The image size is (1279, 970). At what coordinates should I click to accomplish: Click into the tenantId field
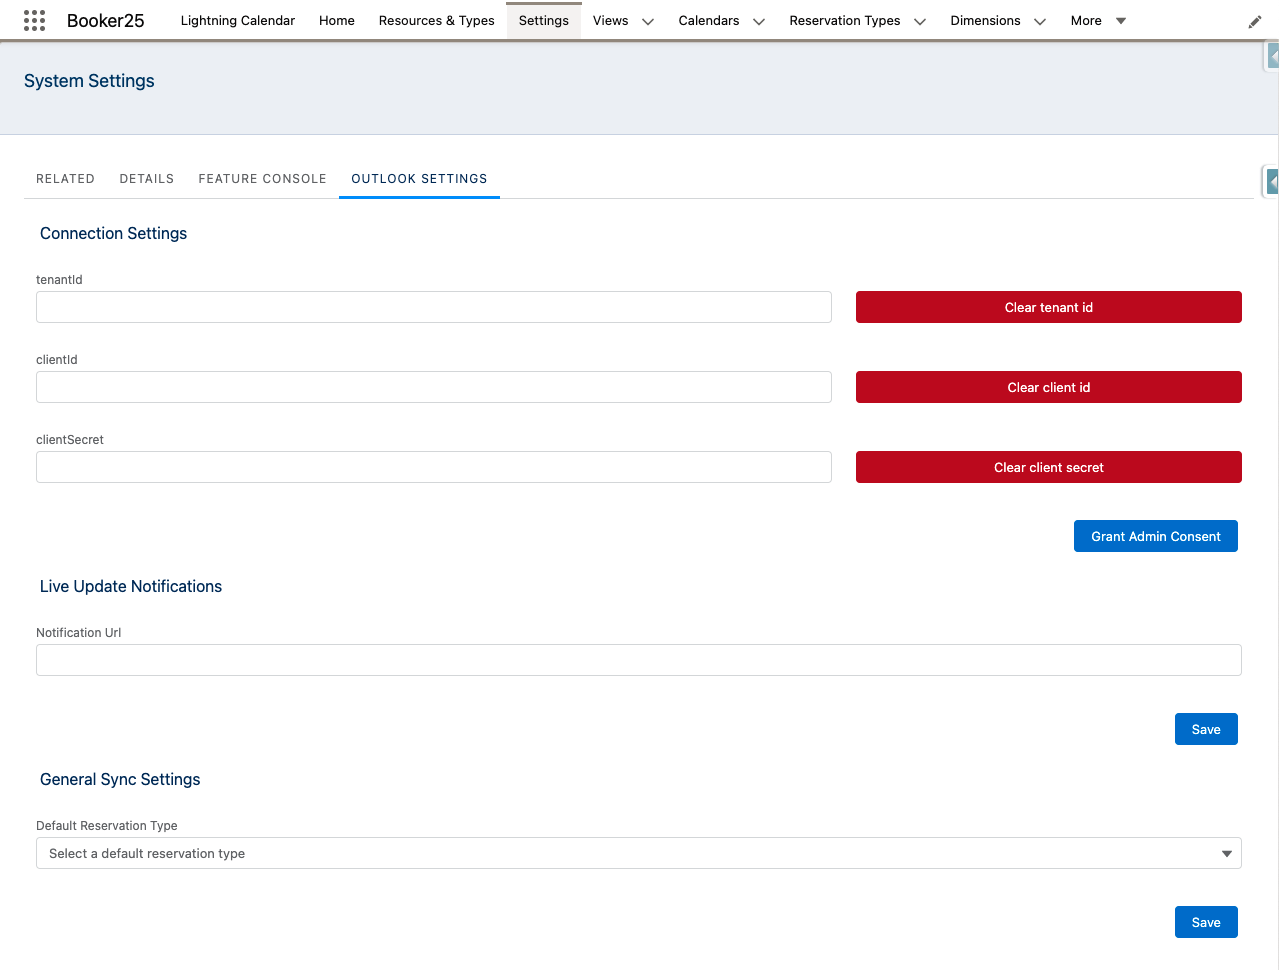click(433, 307)
